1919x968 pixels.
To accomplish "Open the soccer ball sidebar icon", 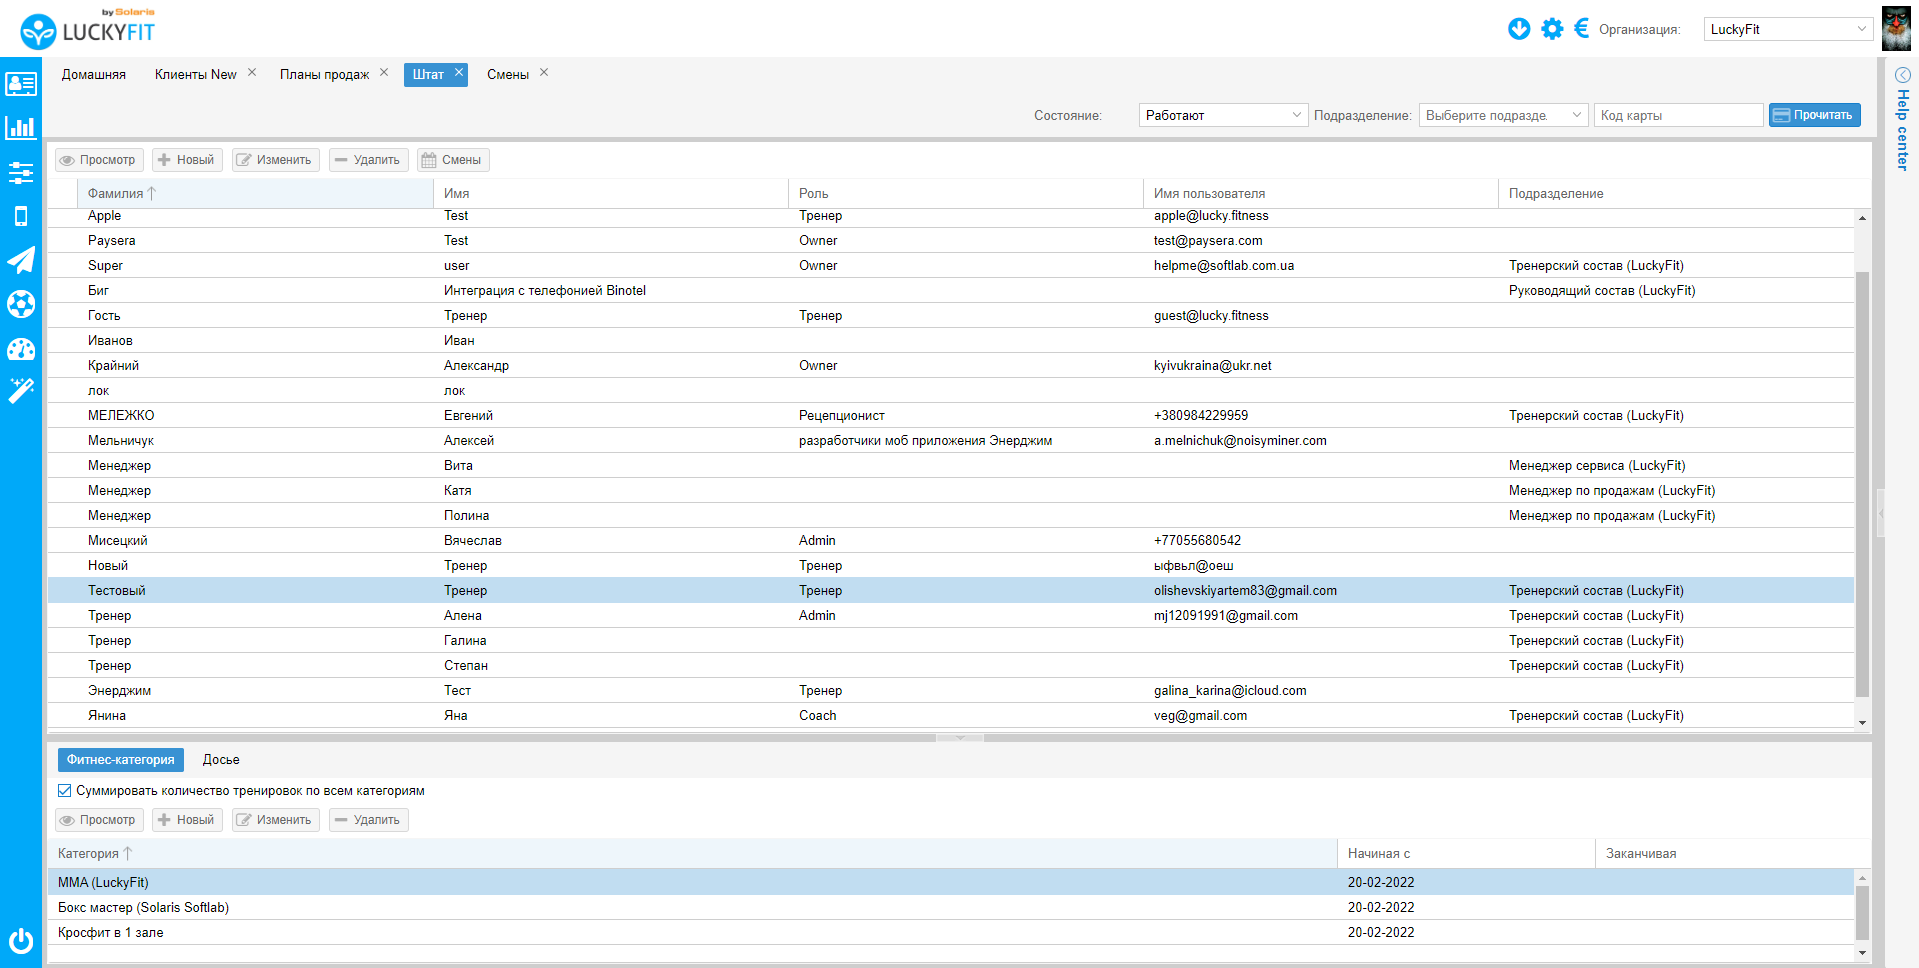I will (21, 304).
